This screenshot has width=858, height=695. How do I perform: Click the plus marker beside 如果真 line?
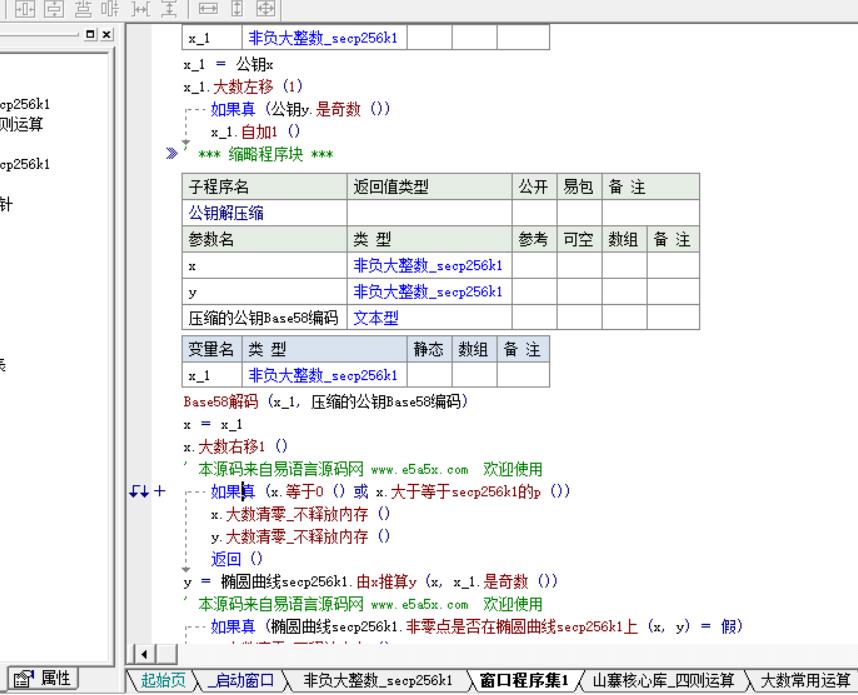(159, 491)
